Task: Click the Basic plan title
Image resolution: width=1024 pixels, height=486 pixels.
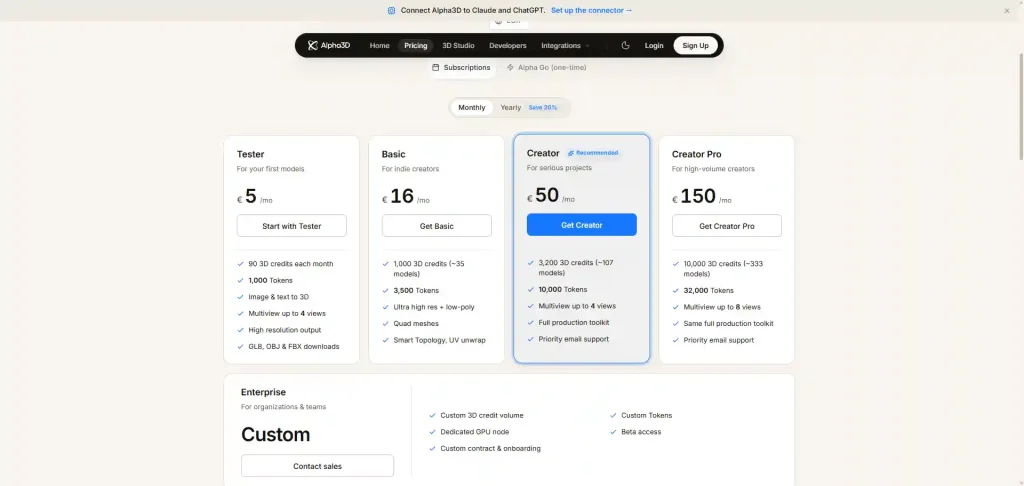Action: point(394,154)
